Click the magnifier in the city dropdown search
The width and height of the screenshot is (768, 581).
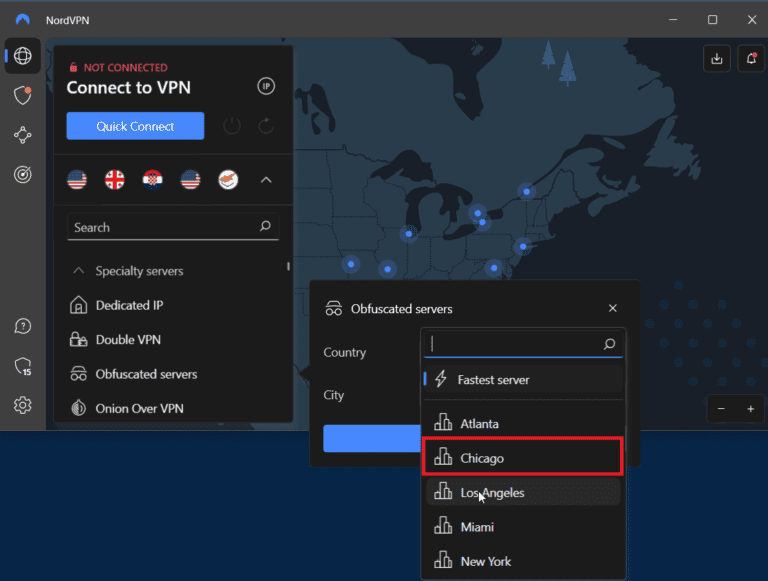point(609,344)
